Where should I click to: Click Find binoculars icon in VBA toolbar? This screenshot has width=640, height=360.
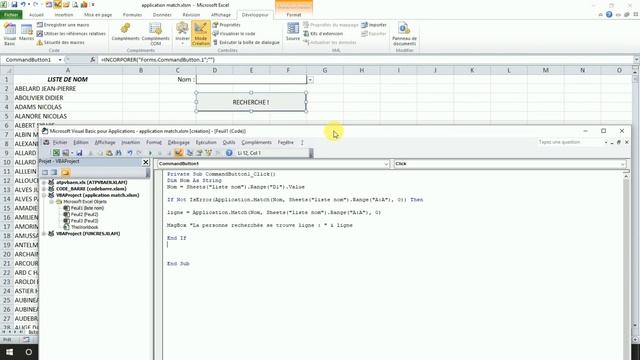click(118, 153)
